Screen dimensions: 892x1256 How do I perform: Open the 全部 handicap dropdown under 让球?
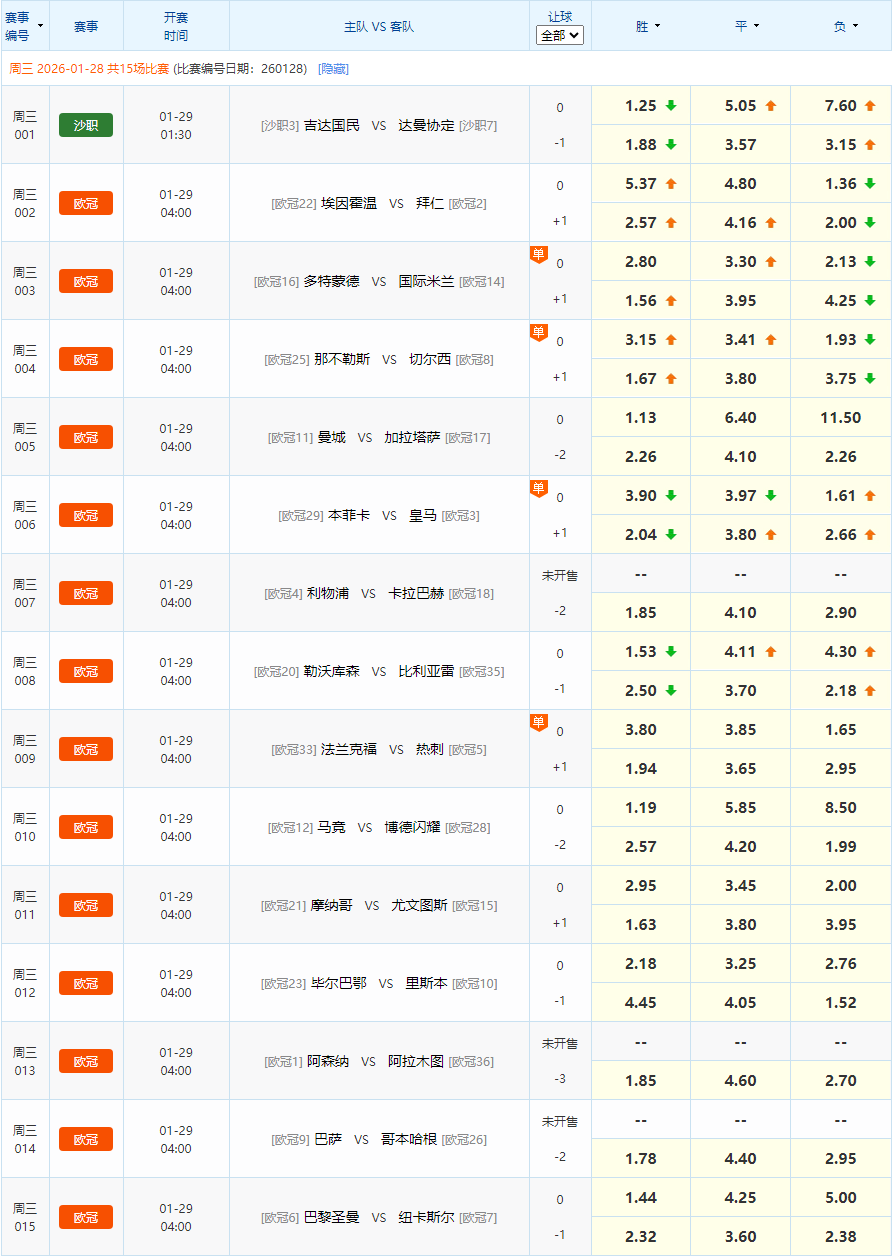click(559, 36)
